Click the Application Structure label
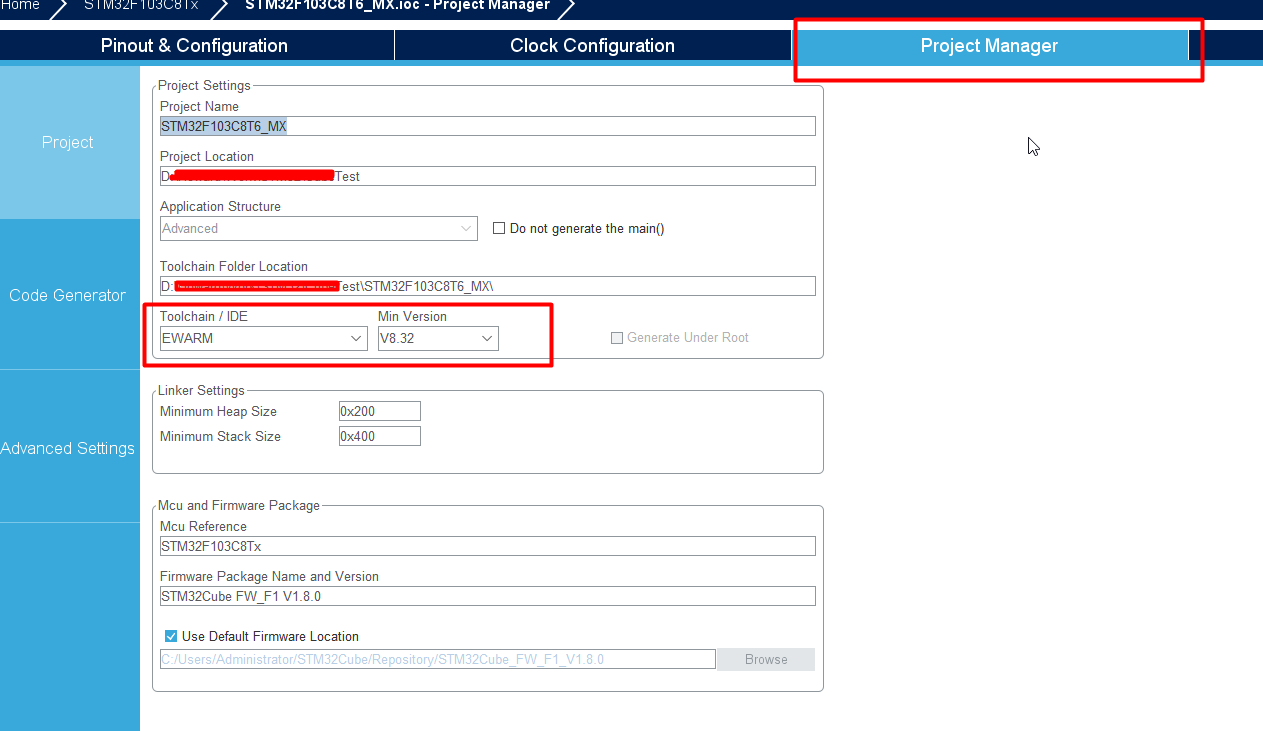The width and height of the screenshot is (1263, 731). pyautogui.click(x=220, y=206)
